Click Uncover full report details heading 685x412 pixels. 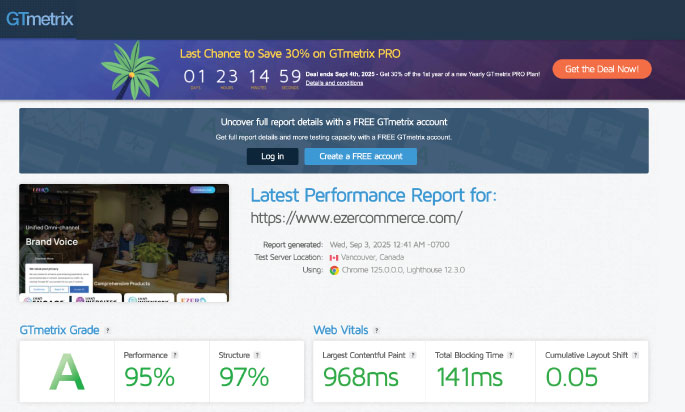(x=334, y=122)
